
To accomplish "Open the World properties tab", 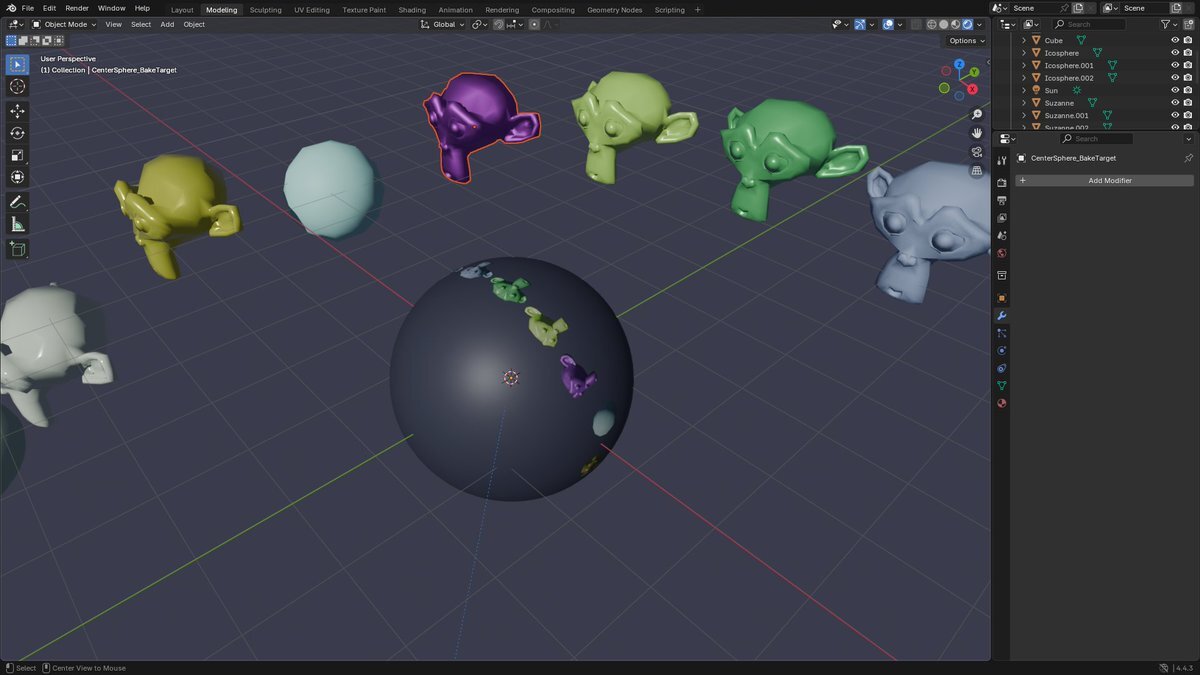I will coord(1002,253).
